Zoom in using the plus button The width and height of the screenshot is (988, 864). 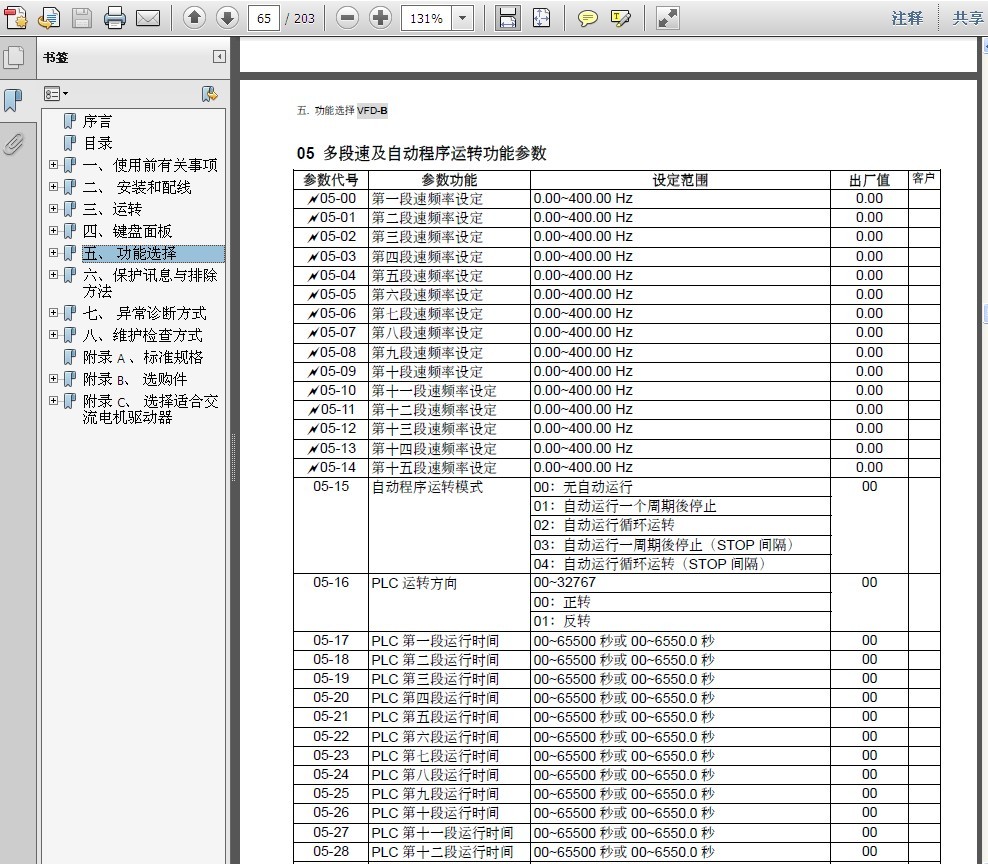(x=380, y=18)
